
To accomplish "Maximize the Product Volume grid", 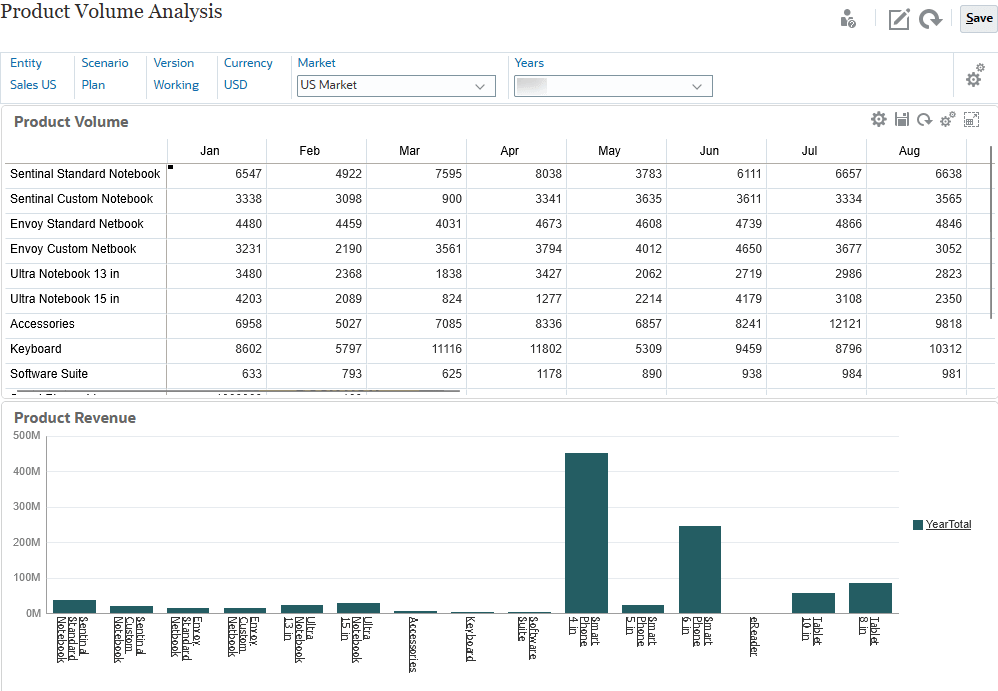I will pyautogui.click(x=971, y=119).
